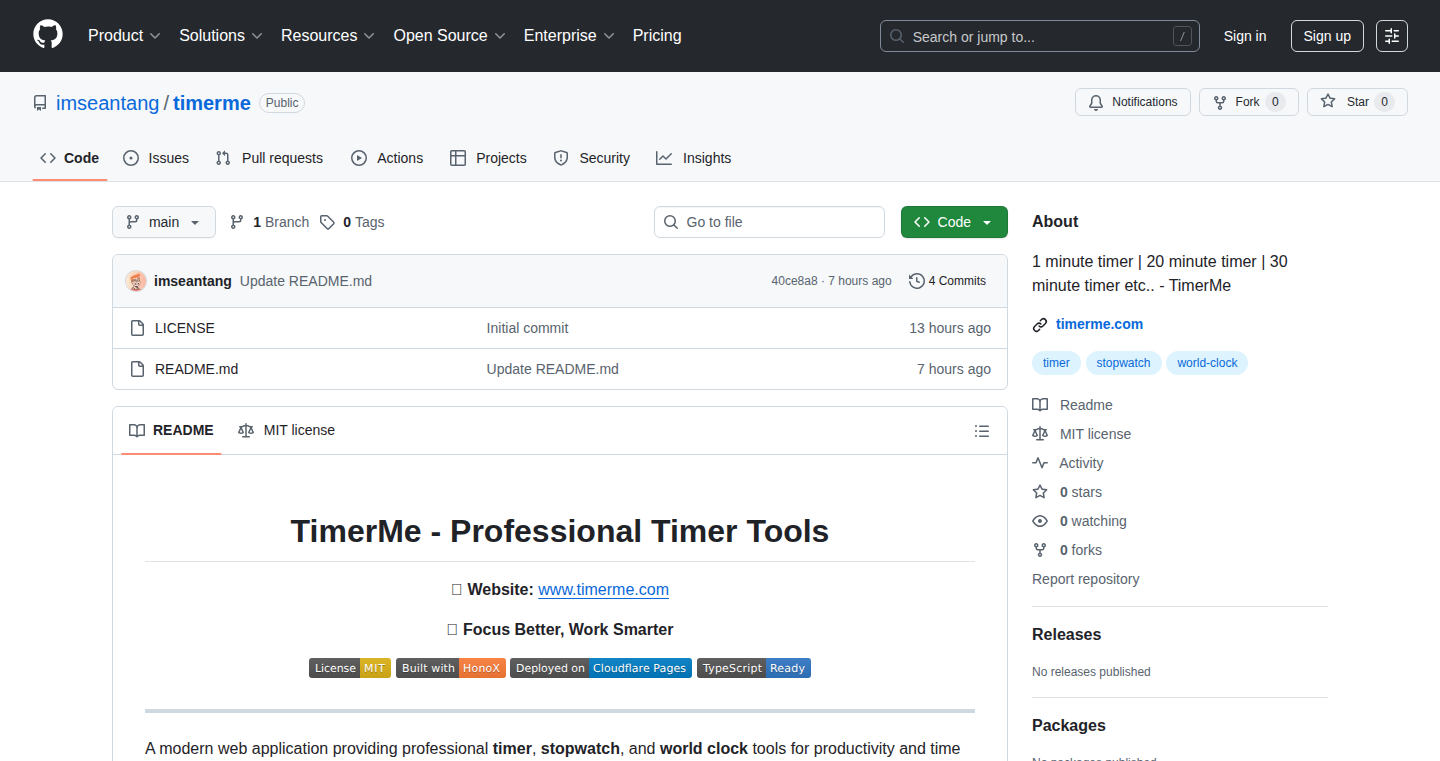Fork the repository

point(1248,102)
